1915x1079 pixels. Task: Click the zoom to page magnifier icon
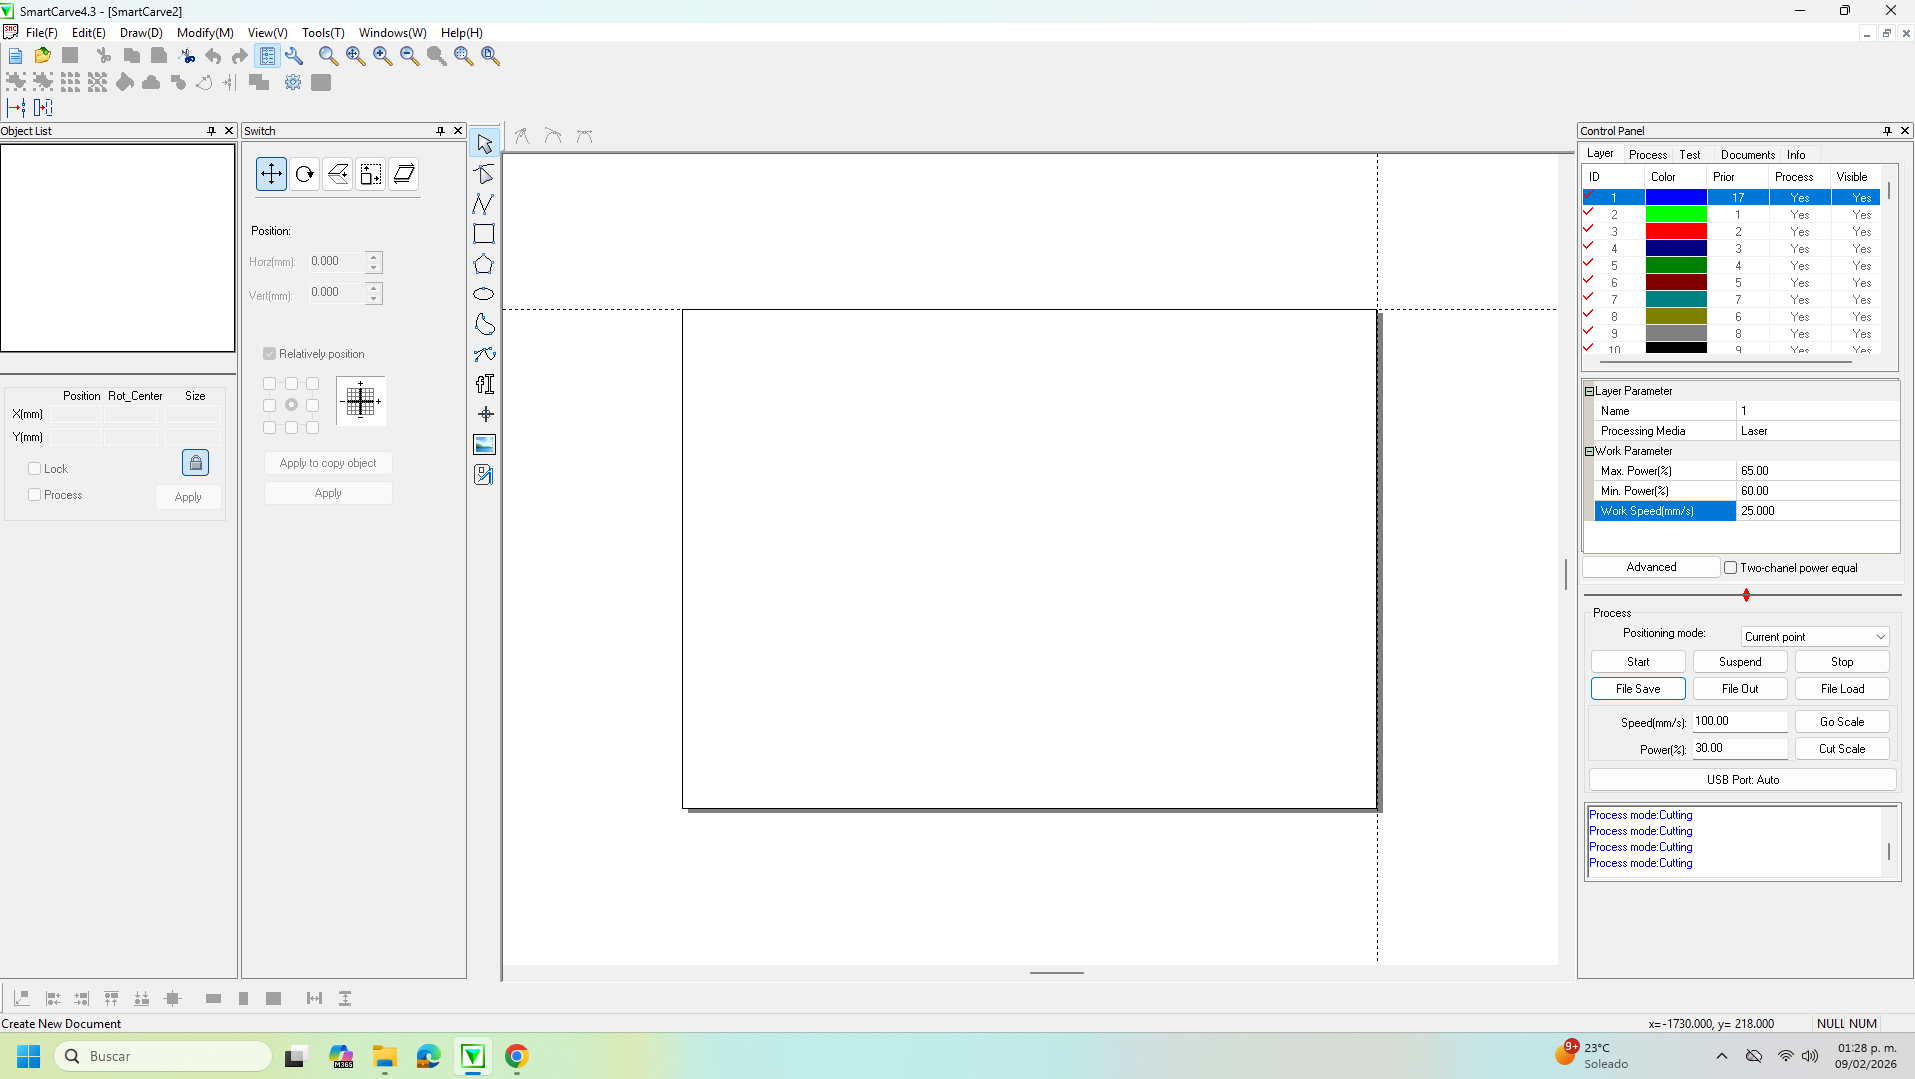click(490, 56)
